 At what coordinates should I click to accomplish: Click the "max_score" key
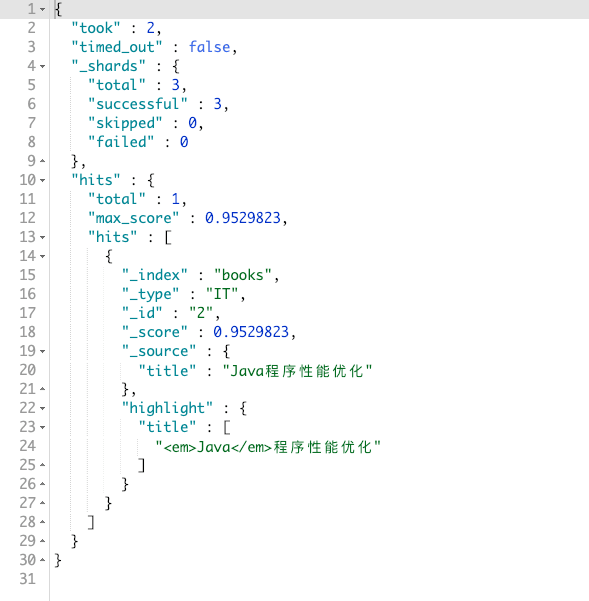tap(134, 218)
